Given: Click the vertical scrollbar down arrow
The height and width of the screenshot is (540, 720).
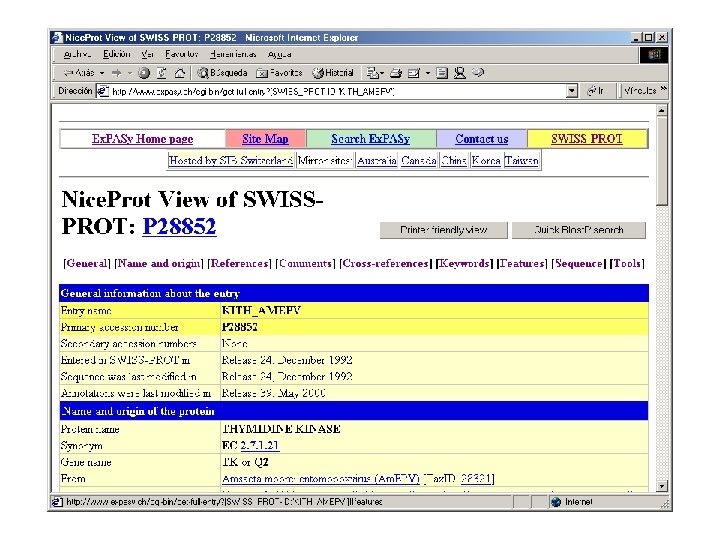Looking at the screenshot, I should [662, 486].
